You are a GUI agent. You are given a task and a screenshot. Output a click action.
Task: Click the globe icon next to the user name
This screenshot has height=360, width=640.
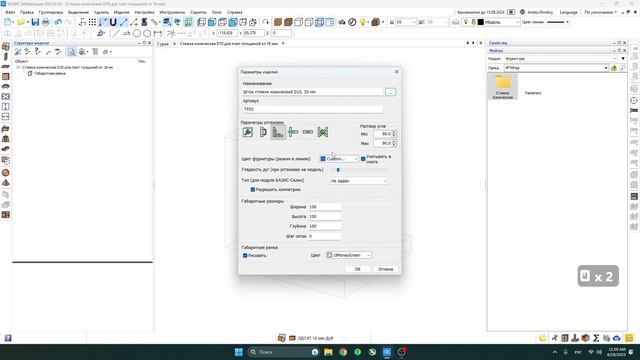tap(522, 12)
